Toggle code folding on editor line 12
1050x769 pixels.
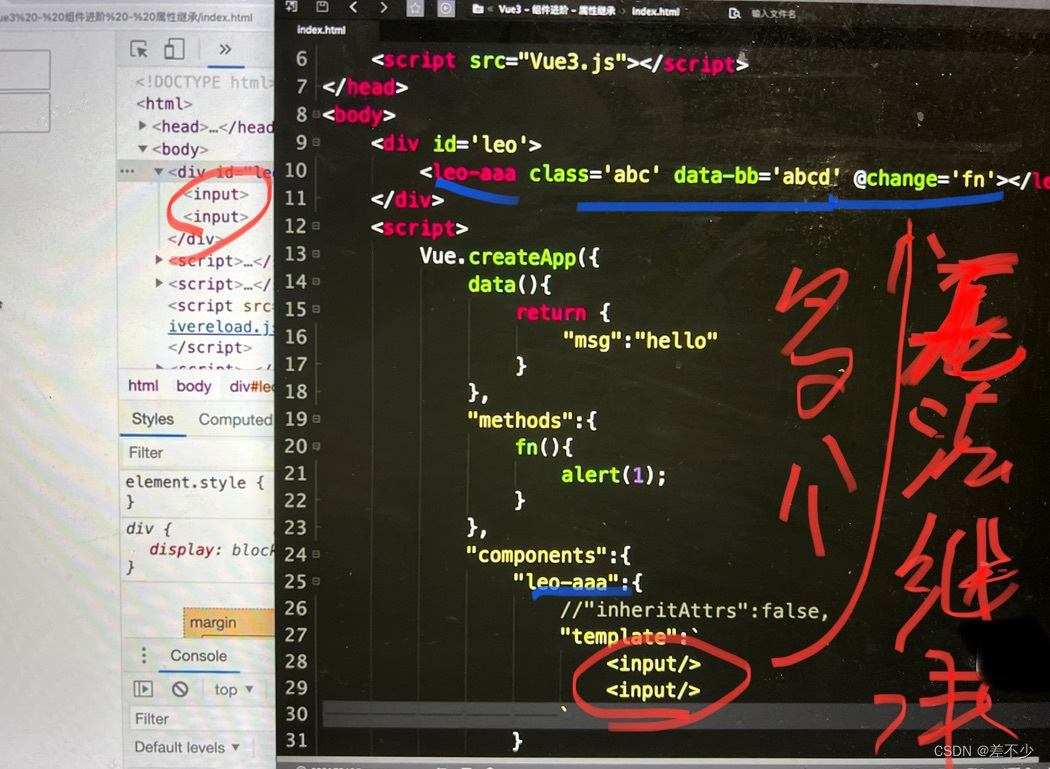tap(317, 226)
